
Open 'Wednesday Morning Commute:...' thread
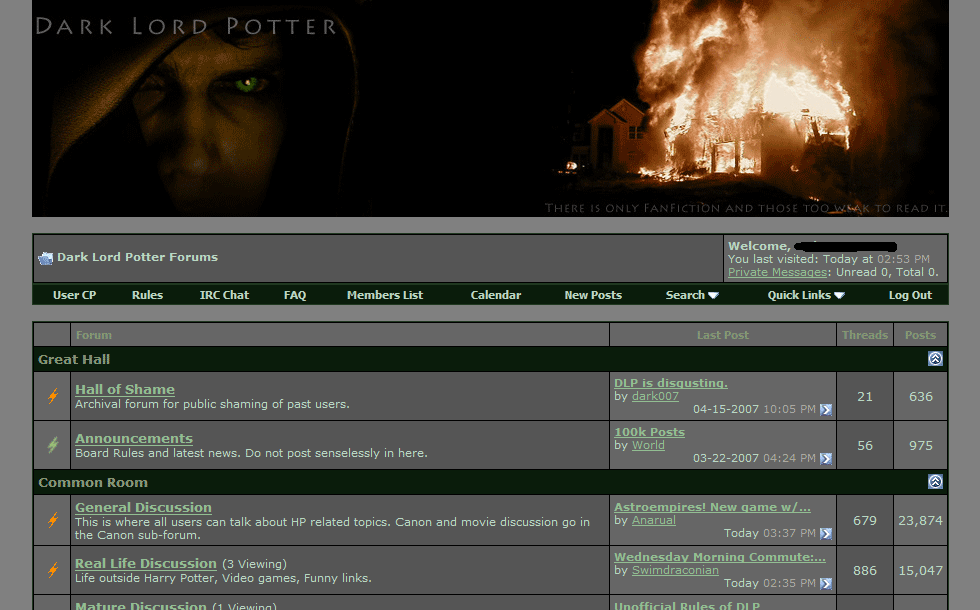(x=720, y=557)
